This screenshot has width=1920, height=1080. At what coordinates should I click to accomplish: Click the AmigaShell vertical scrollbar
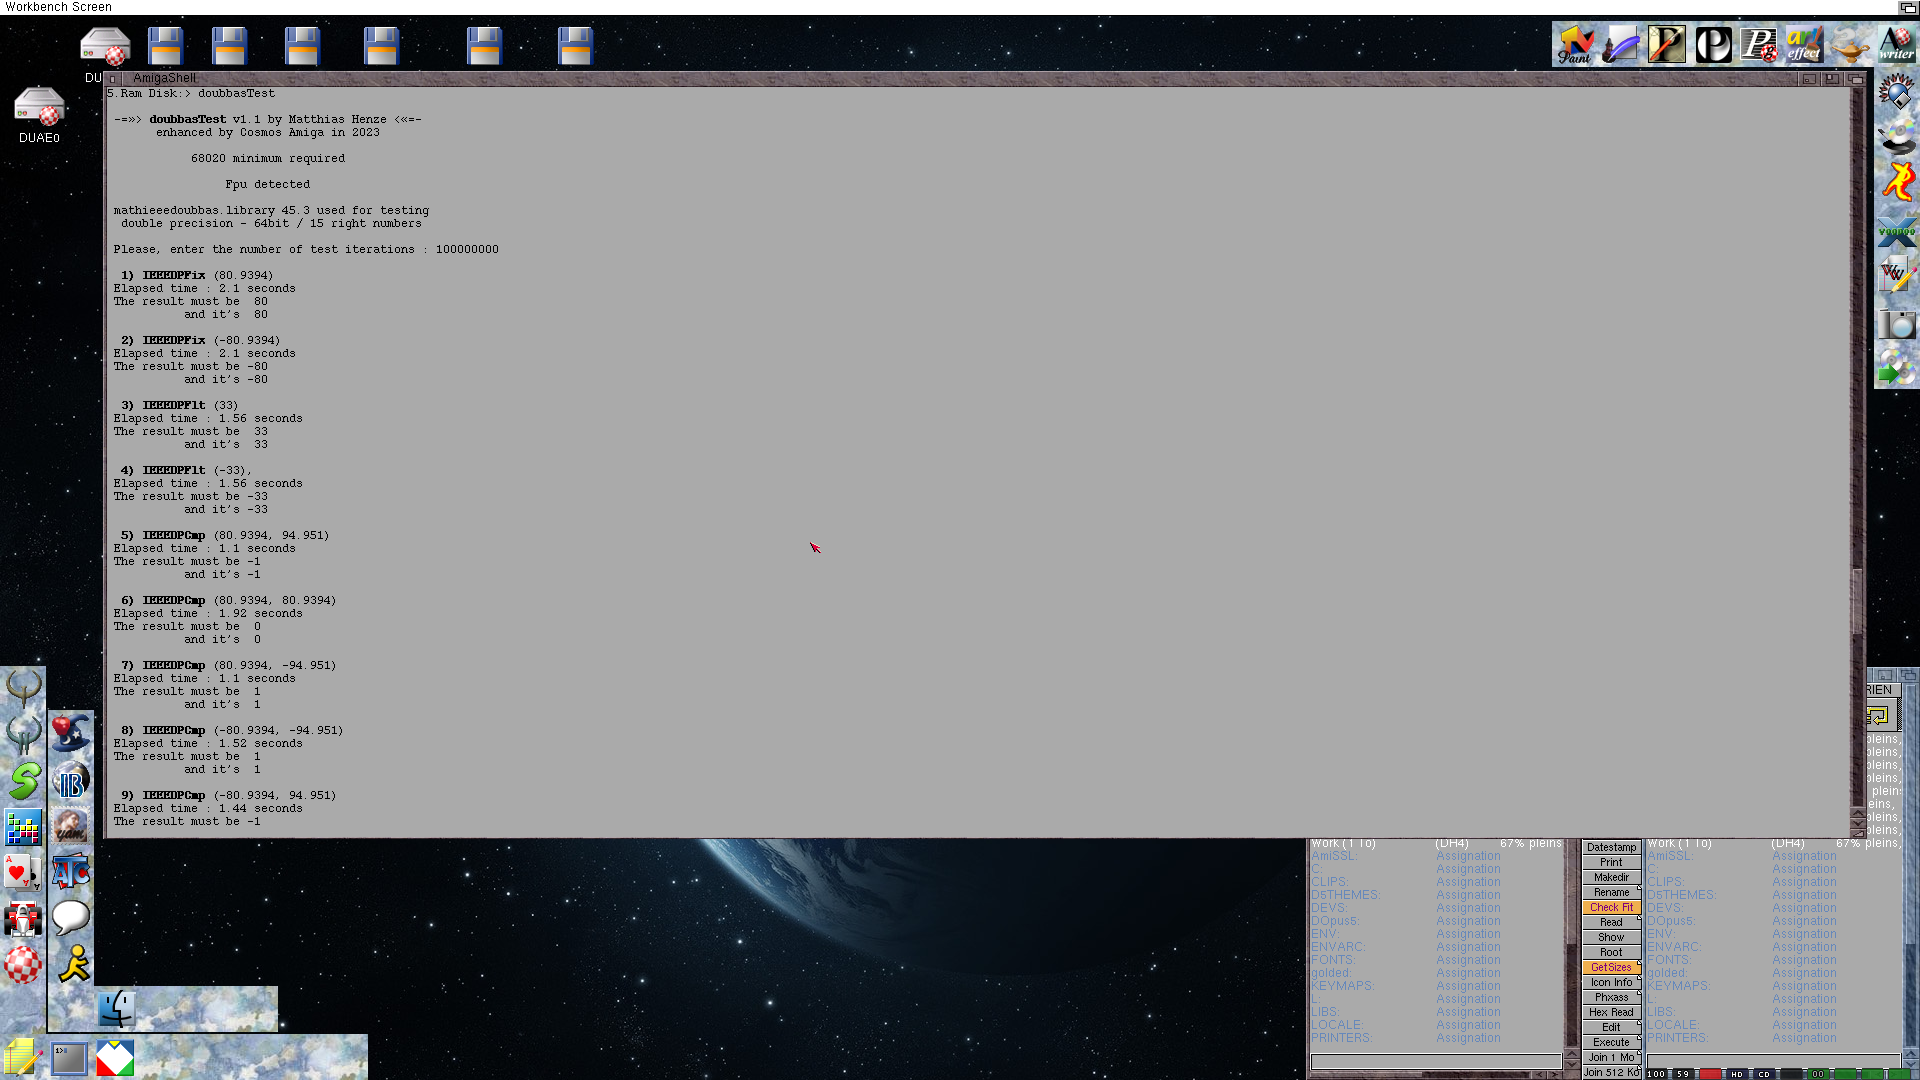point(1857,600)
